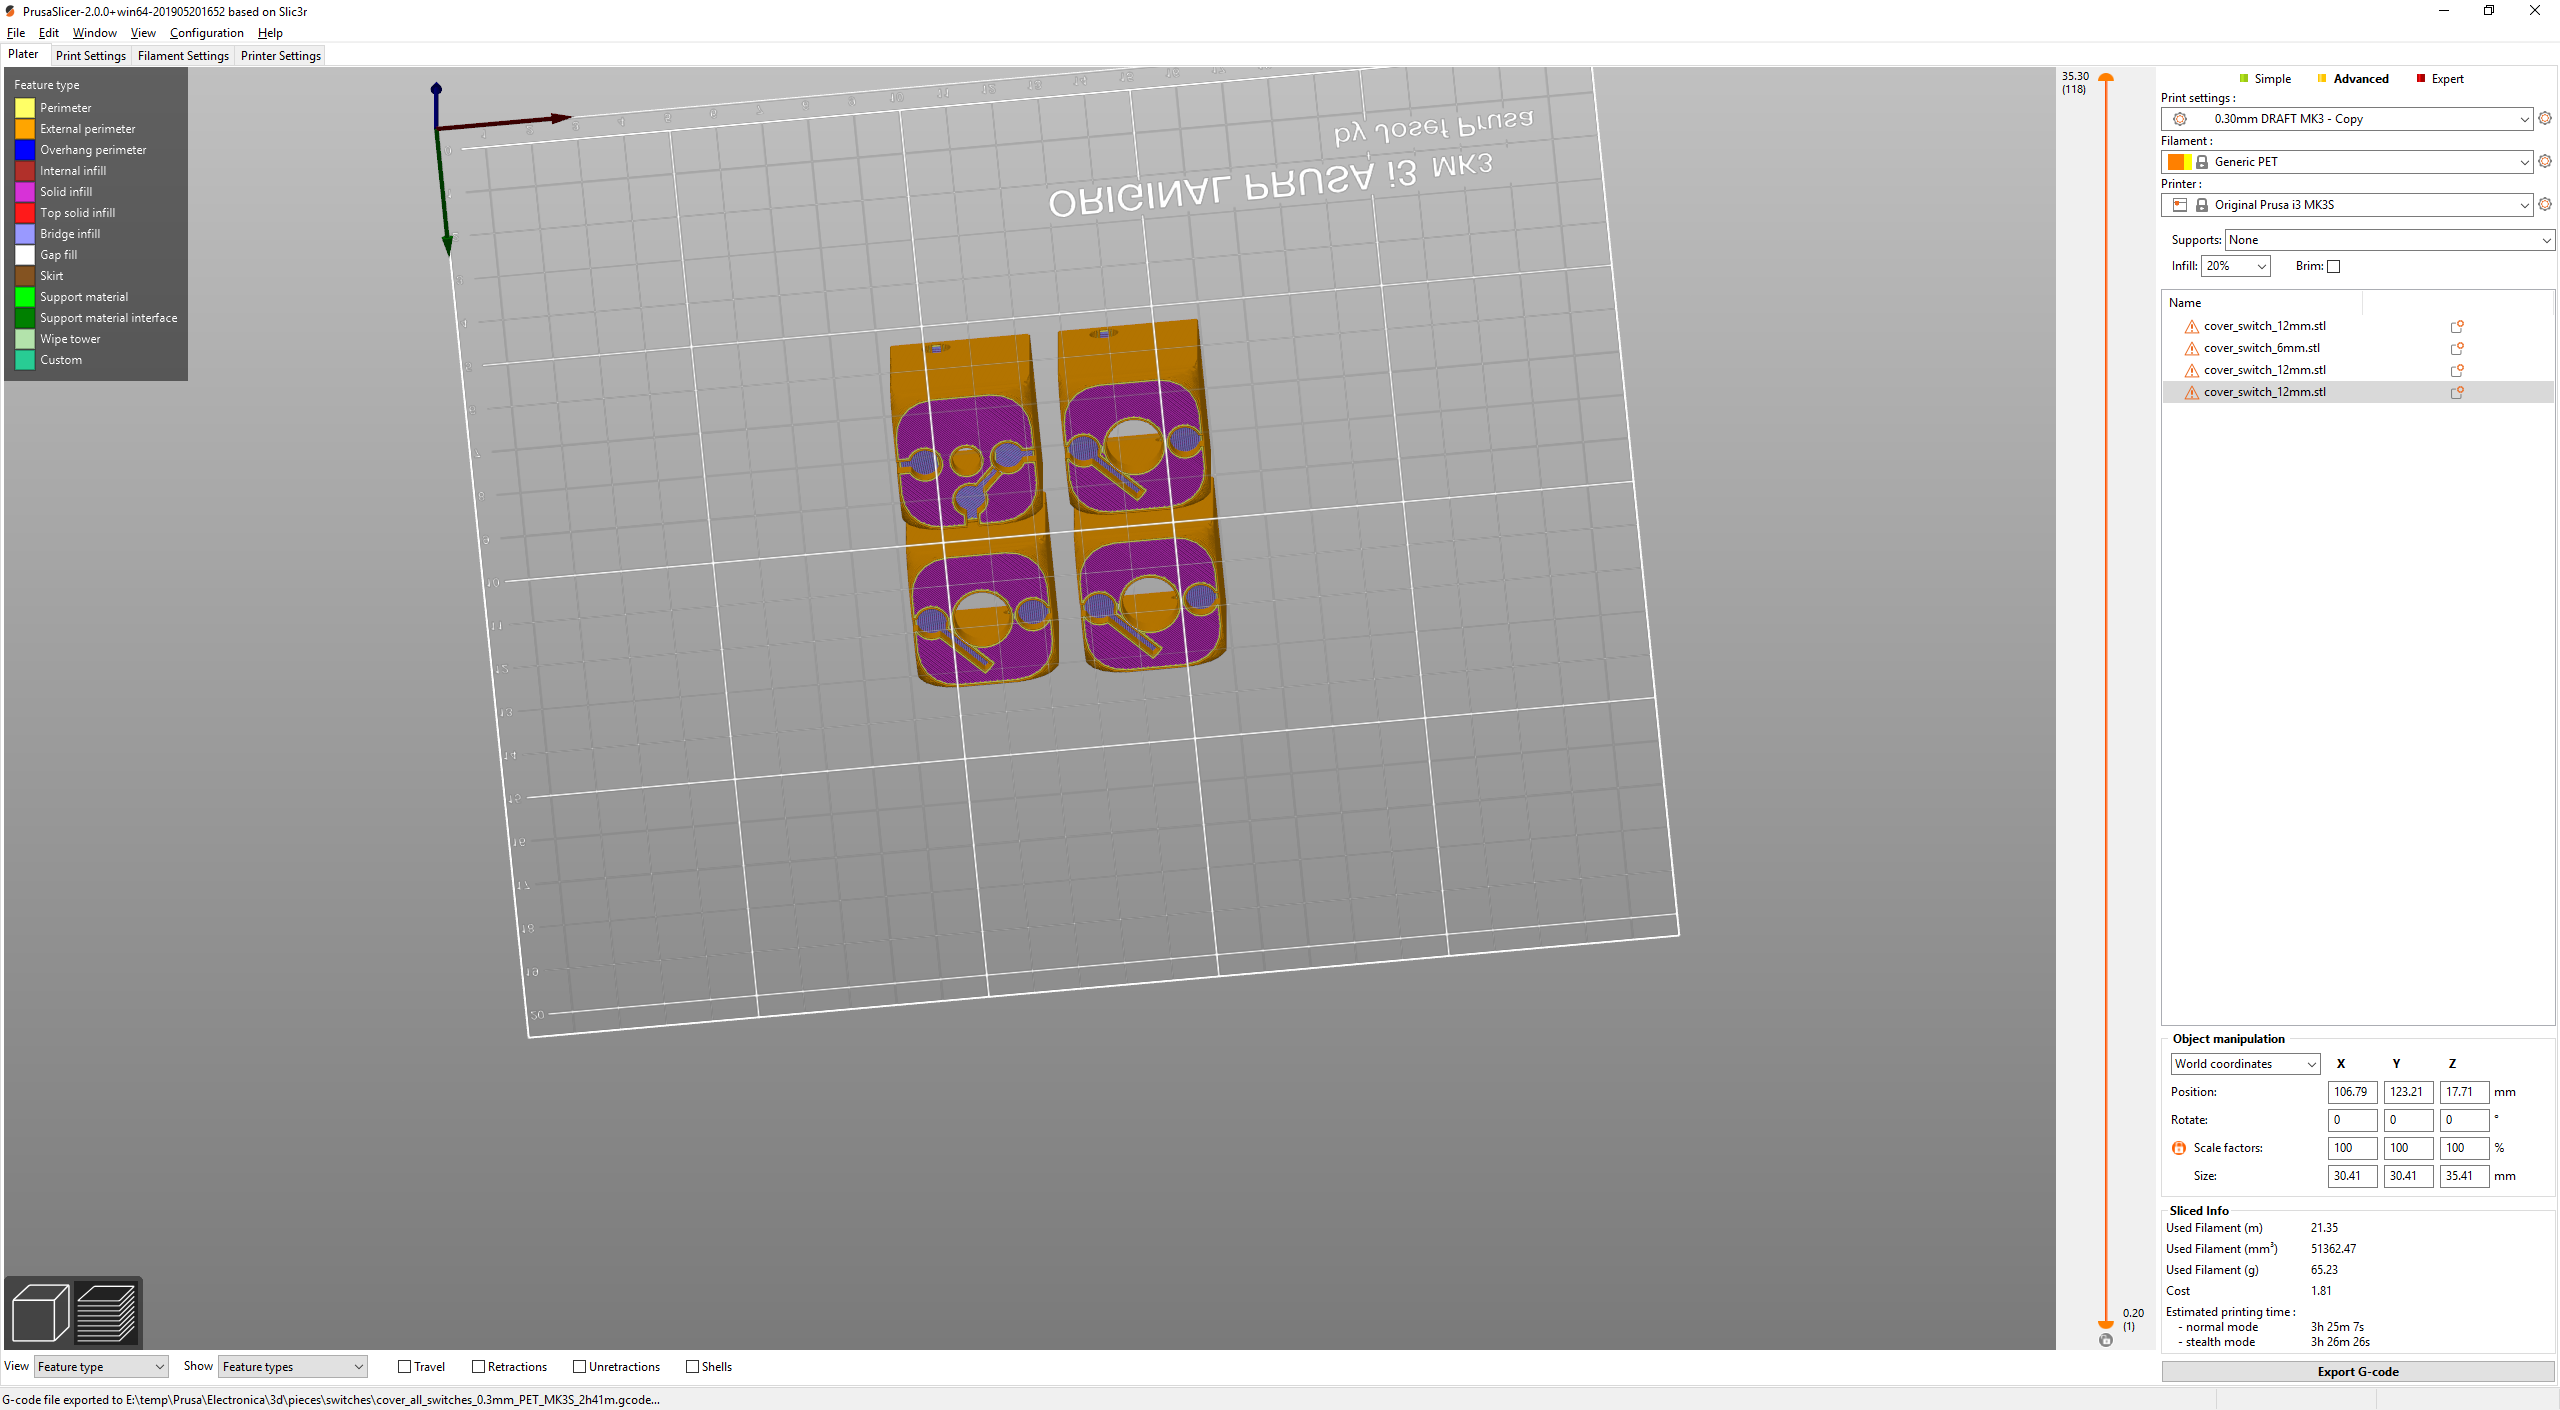Image resolution: width=2560 pixels, height=1410 pixels.
Task: Switch to Filament Settings tab
Action: pos(183,56)
